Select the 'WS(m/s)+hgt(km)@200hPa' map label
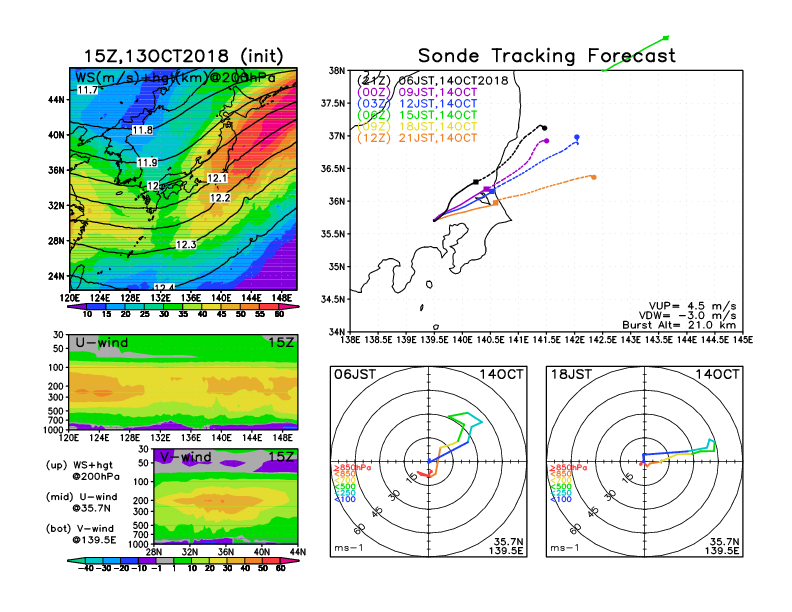 (x=175, y=78)
